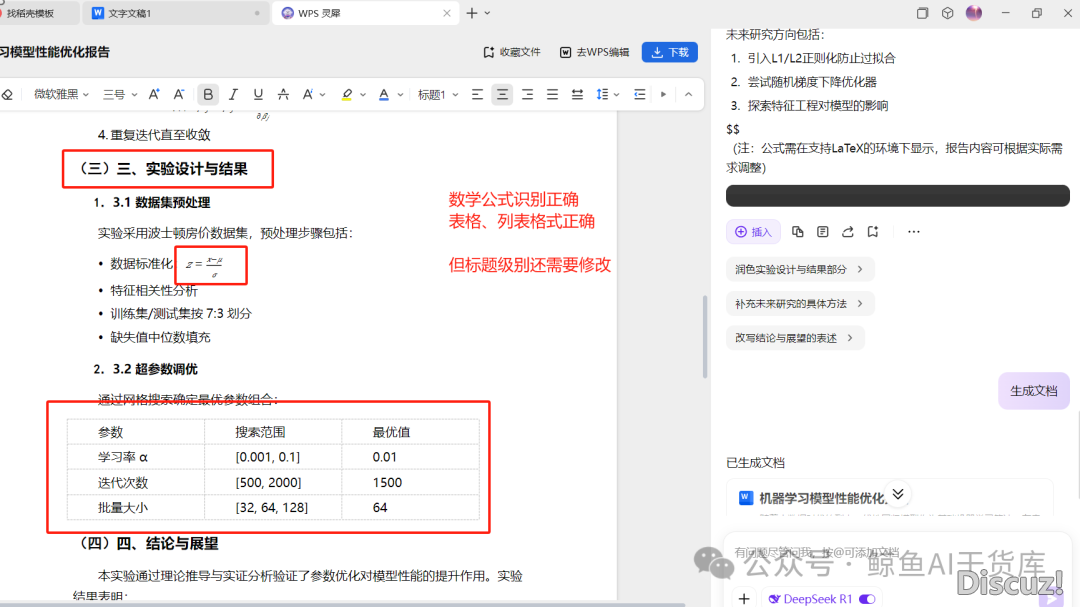Increase font size with the A+ icon
Viewport: 1080px width, 607px height.
tap(154, 94)
